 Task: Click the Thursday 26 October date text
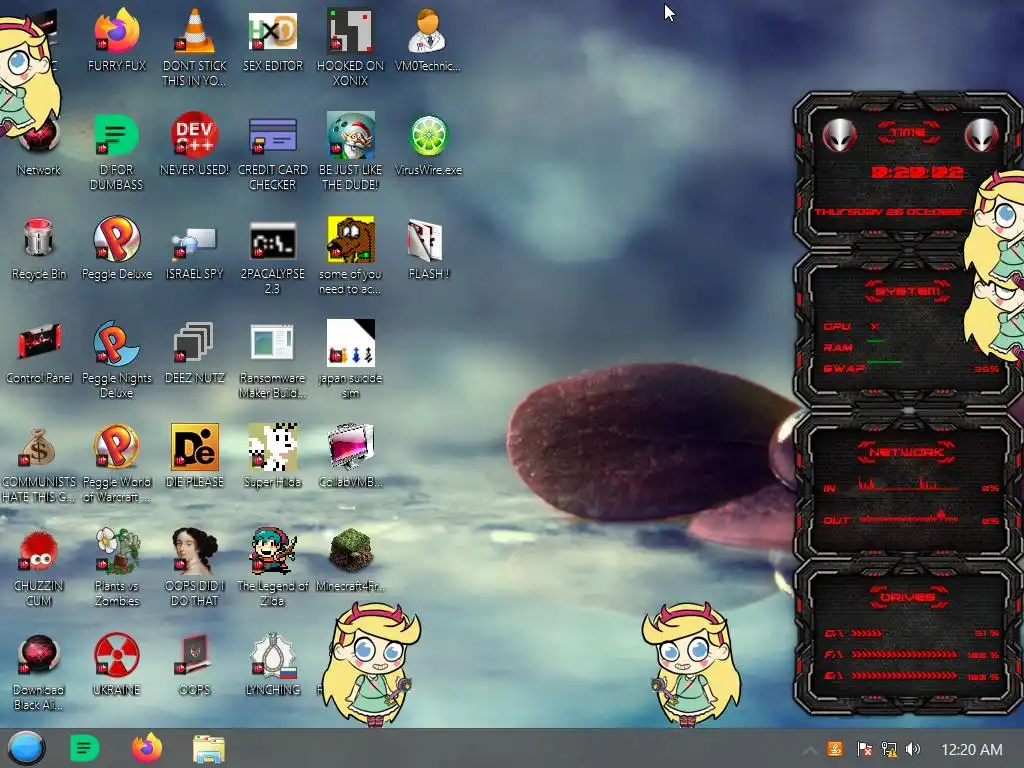point(891,212)
